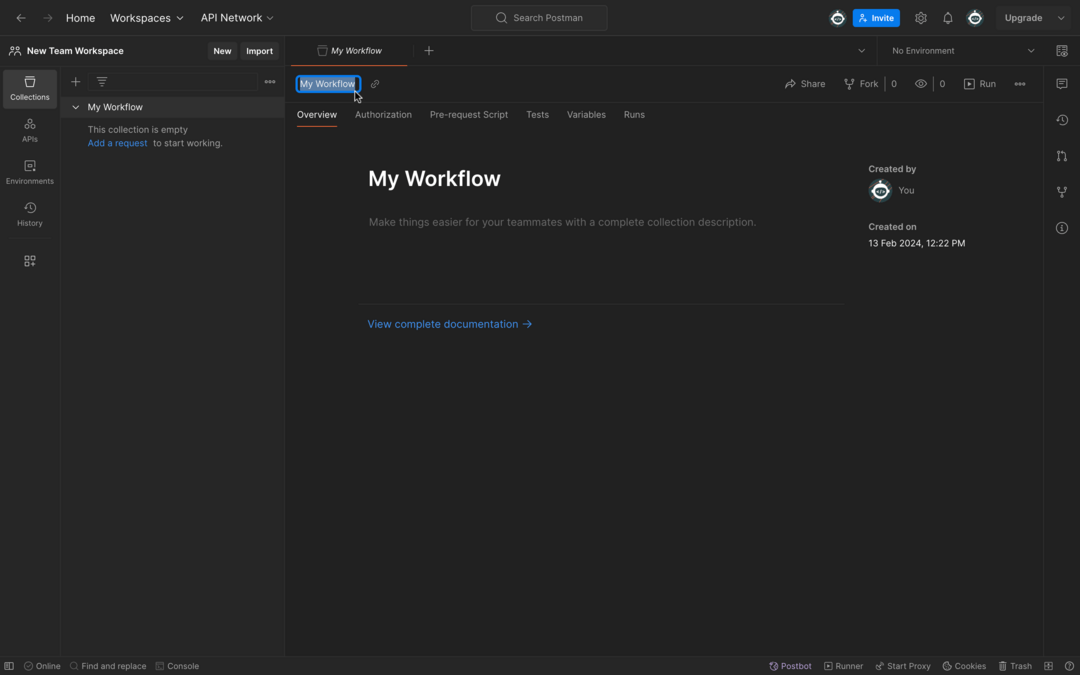Open History in the sidebar

click(x=30, y=214)
